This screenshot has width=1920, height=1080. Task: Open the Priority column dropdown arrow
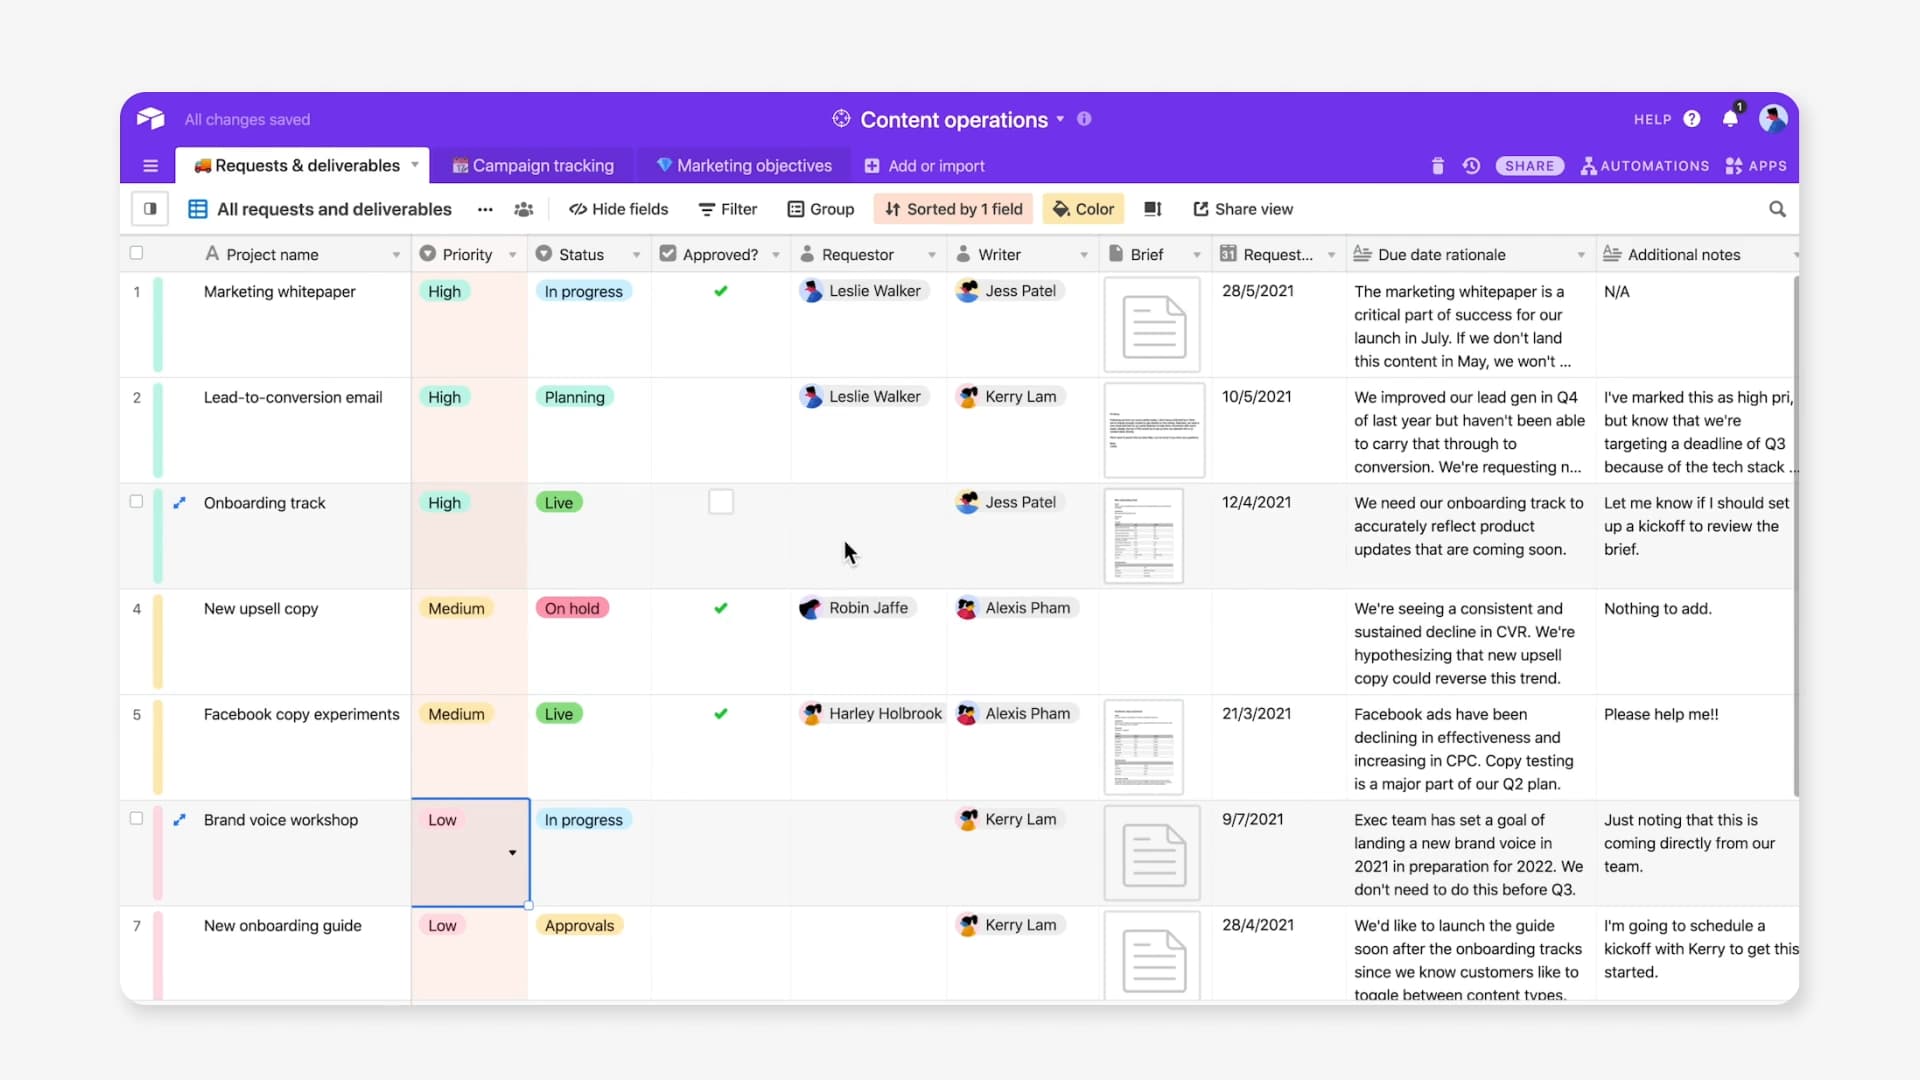click(512, 255)
